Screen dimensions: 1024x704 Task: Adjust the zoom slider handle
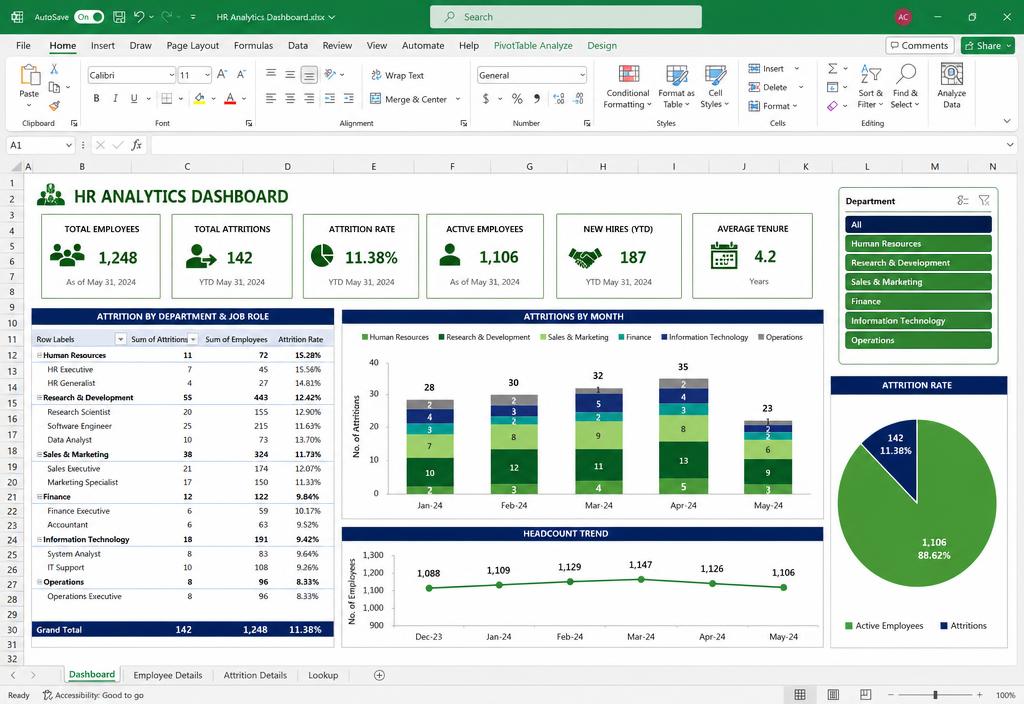coord(935,695)
